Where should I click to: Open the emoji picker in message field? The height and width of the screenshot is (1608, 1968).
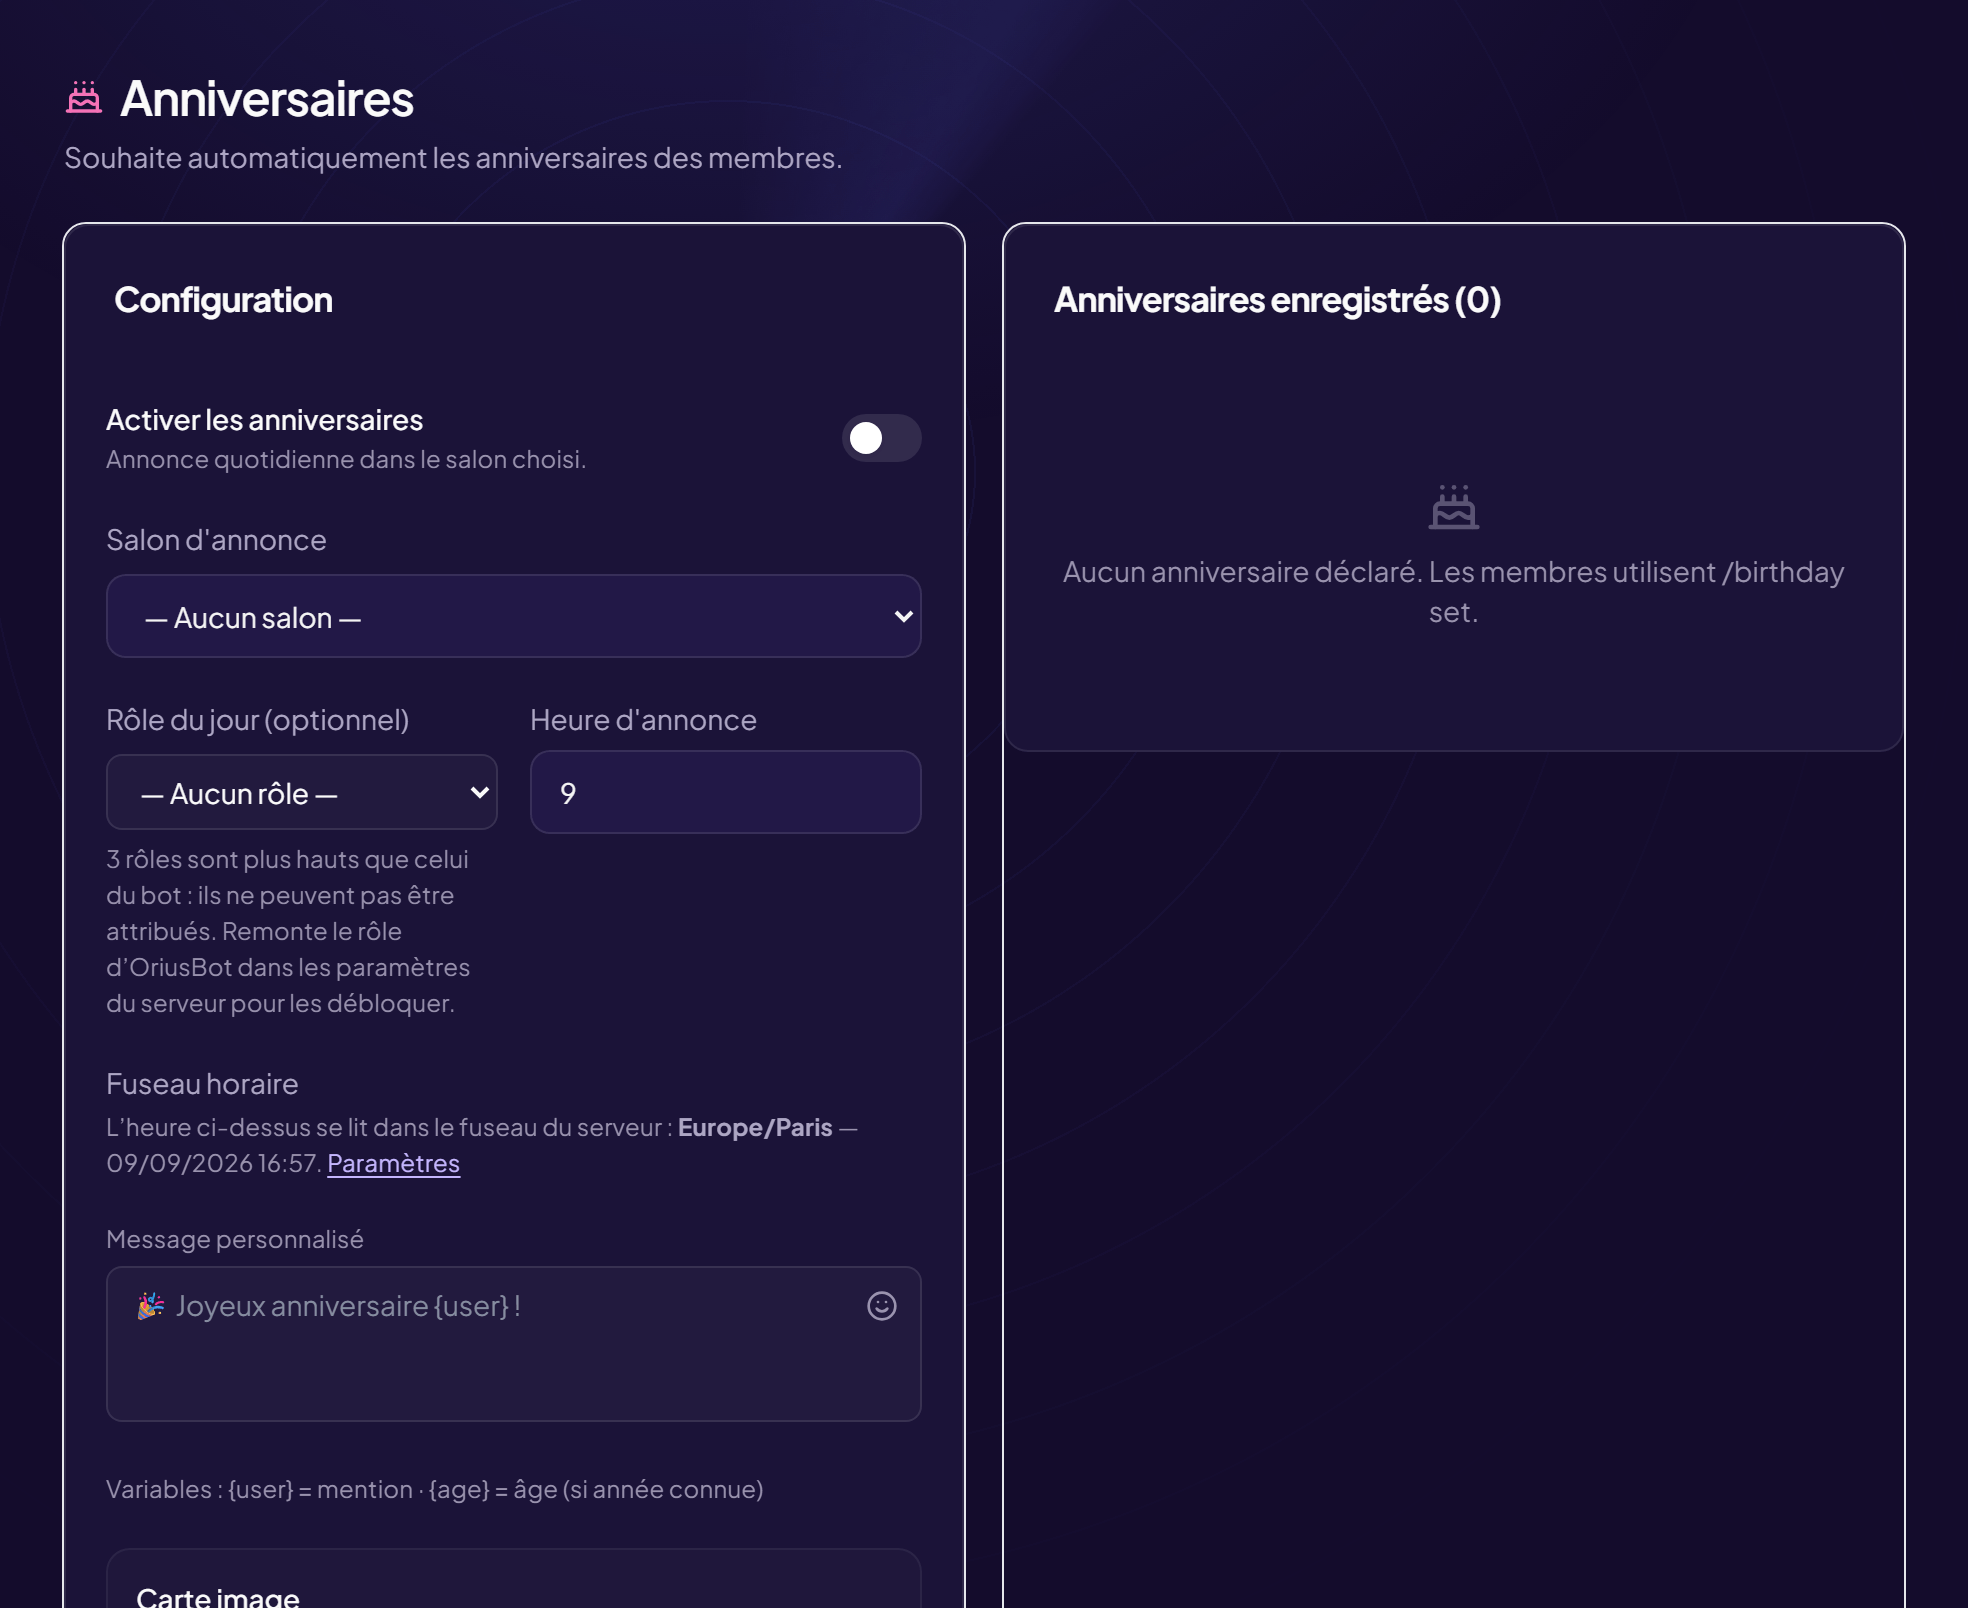click(x=881, y=1306)
